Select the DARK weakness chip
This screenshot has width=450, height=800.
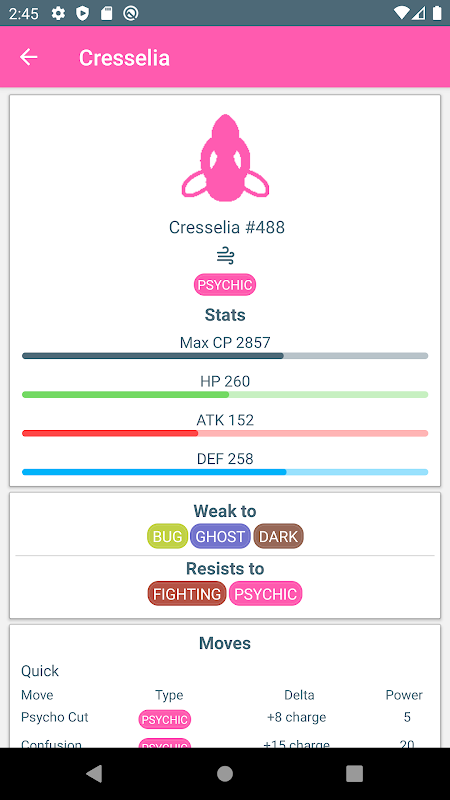pos(279,536)
